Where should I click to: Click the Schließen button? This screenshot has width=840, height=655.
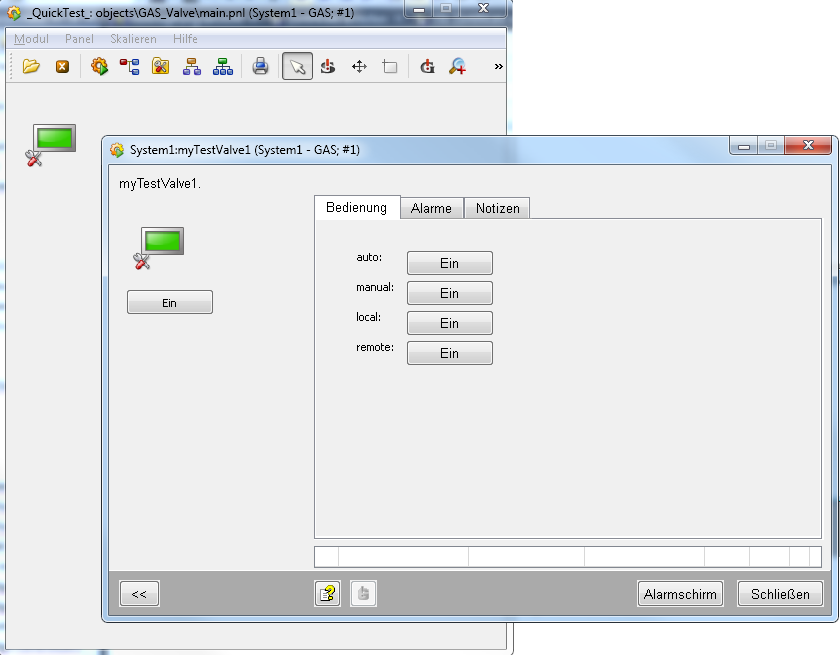[780, 594]
